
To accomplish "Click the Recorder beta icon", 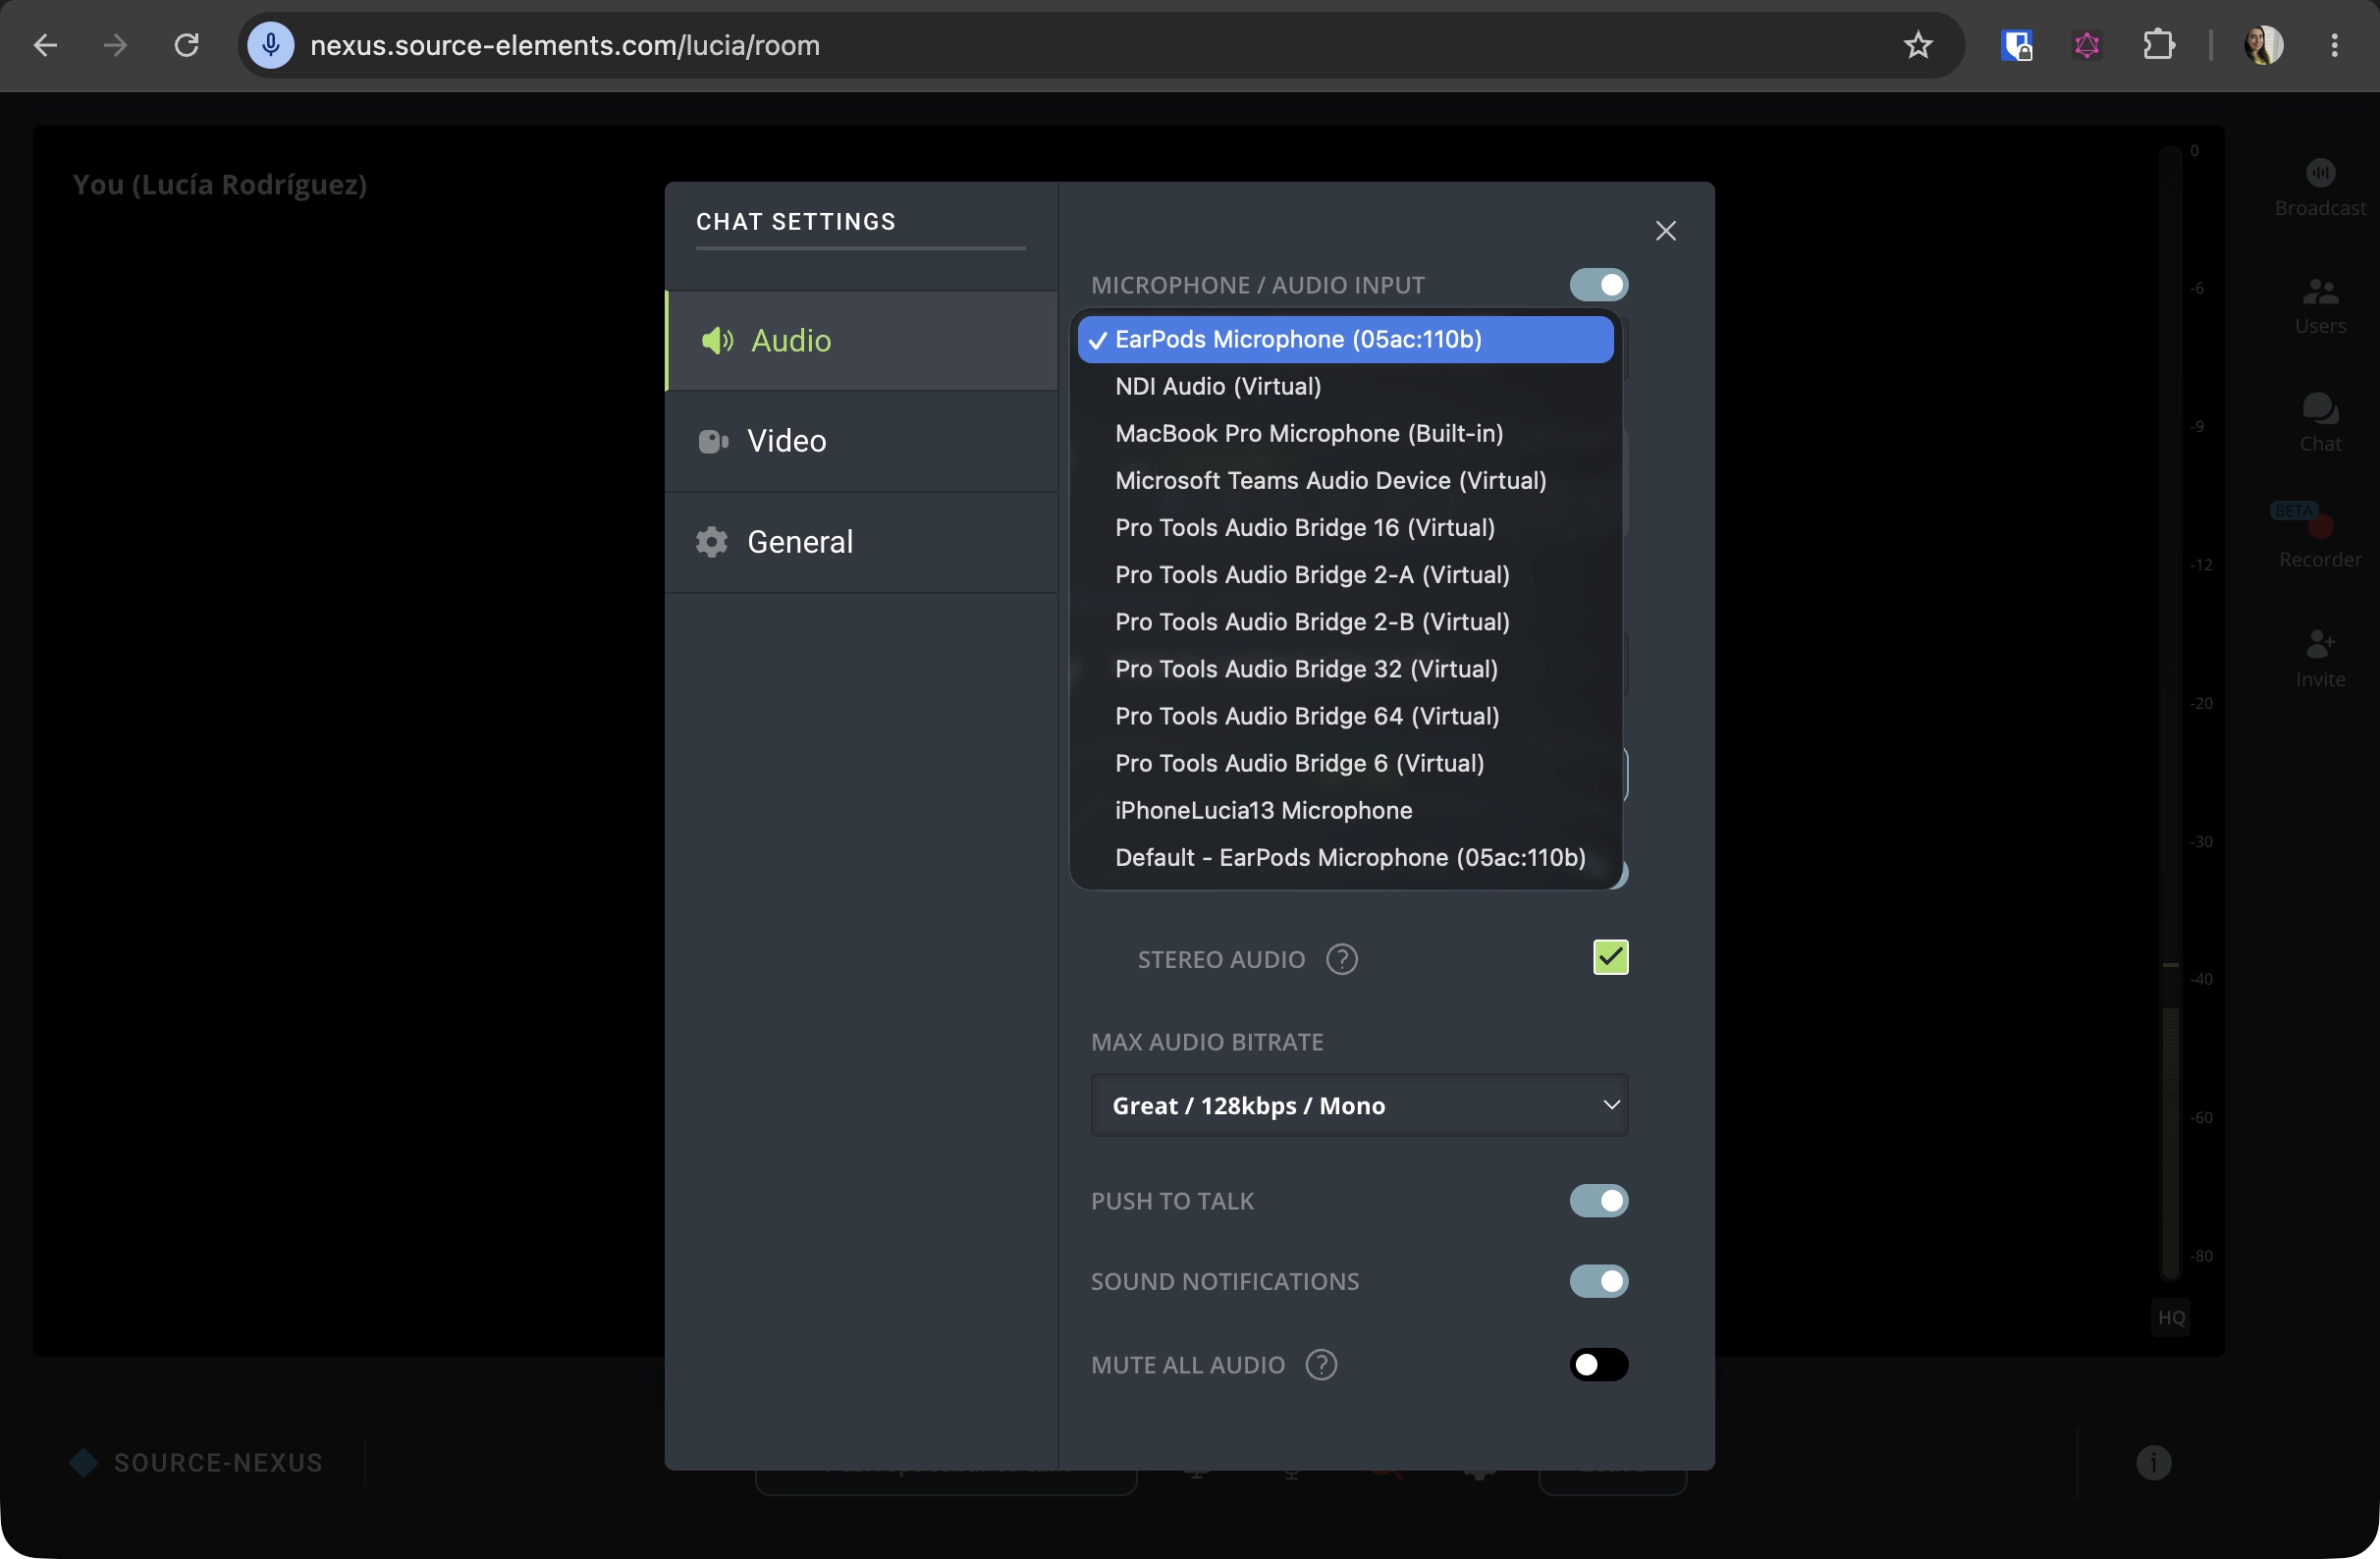I will click(2320, 525).
